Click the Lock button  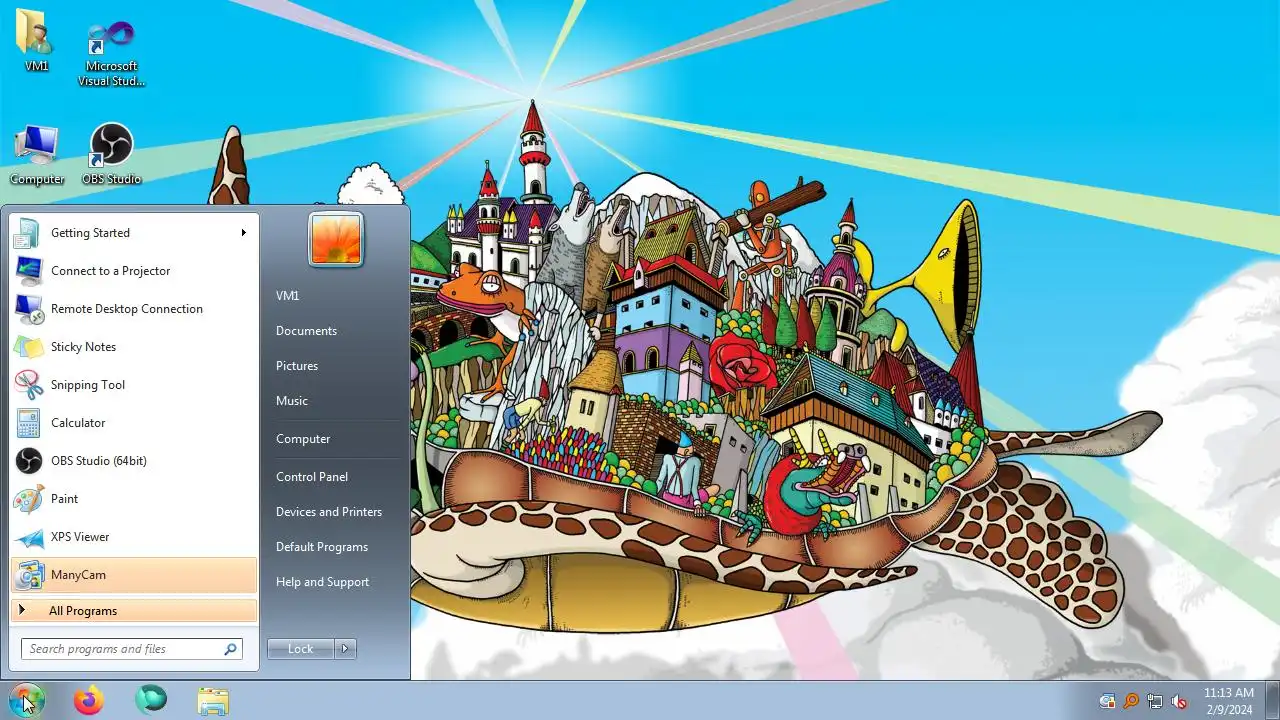coord(300,649)
